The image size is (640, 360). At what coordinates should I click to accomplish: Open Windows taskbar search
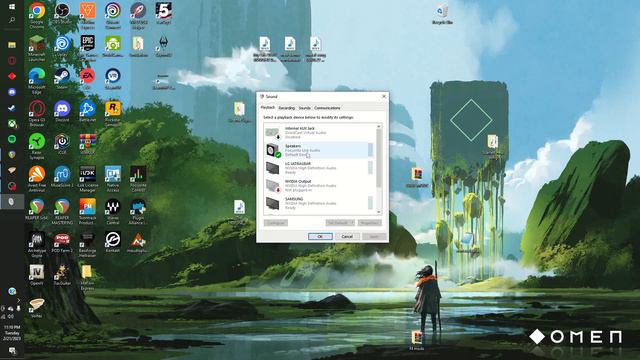coord(12,20)
